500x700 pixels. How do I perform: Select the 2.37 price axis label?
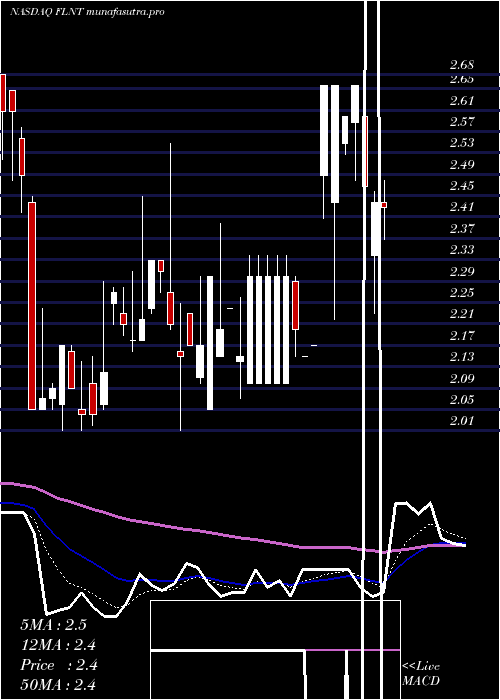(462, 229)
